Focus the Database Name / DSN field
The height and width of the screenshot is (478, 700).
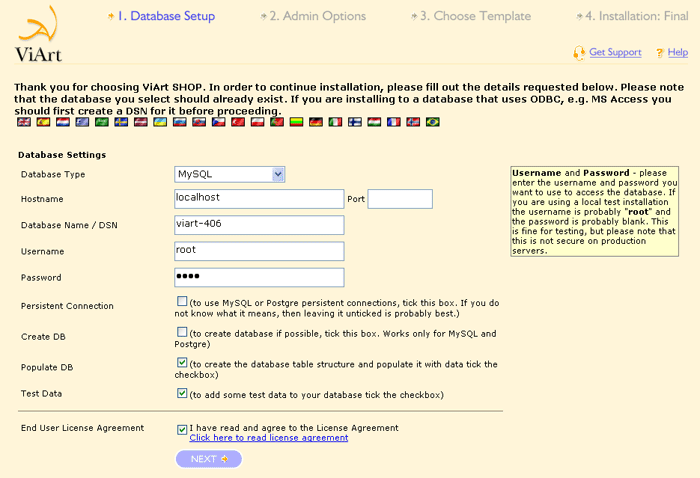[x=259, y=225]
